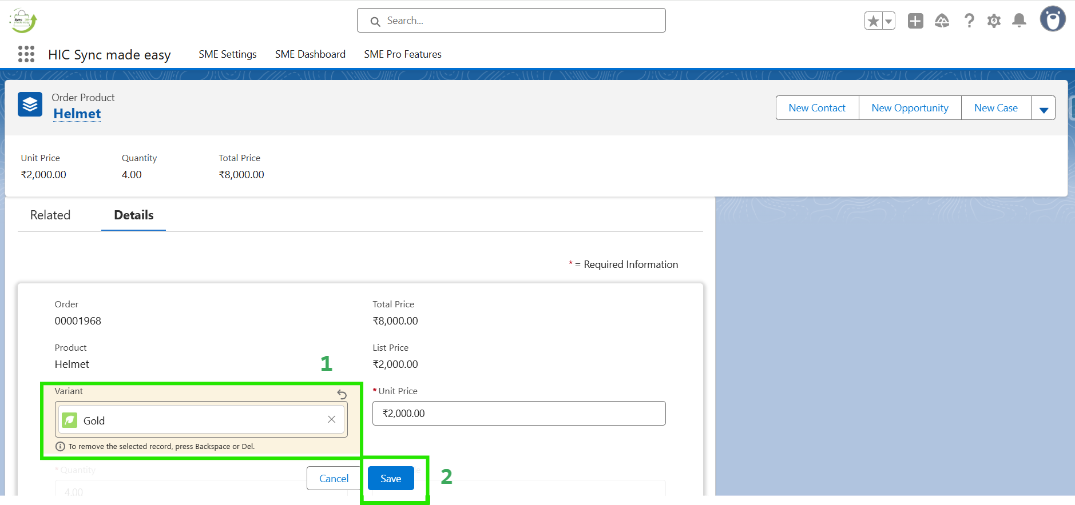Open Global Actions plus icon
1075x505 pixels.
click(915, 21)
